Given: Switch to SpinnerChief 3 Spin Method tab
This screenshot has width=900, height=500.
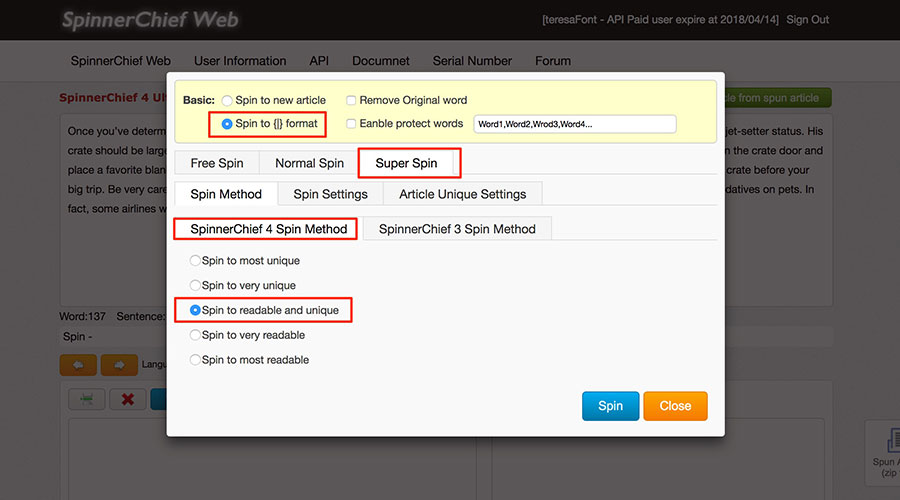Looking at the screenshot, I should 457,229.
